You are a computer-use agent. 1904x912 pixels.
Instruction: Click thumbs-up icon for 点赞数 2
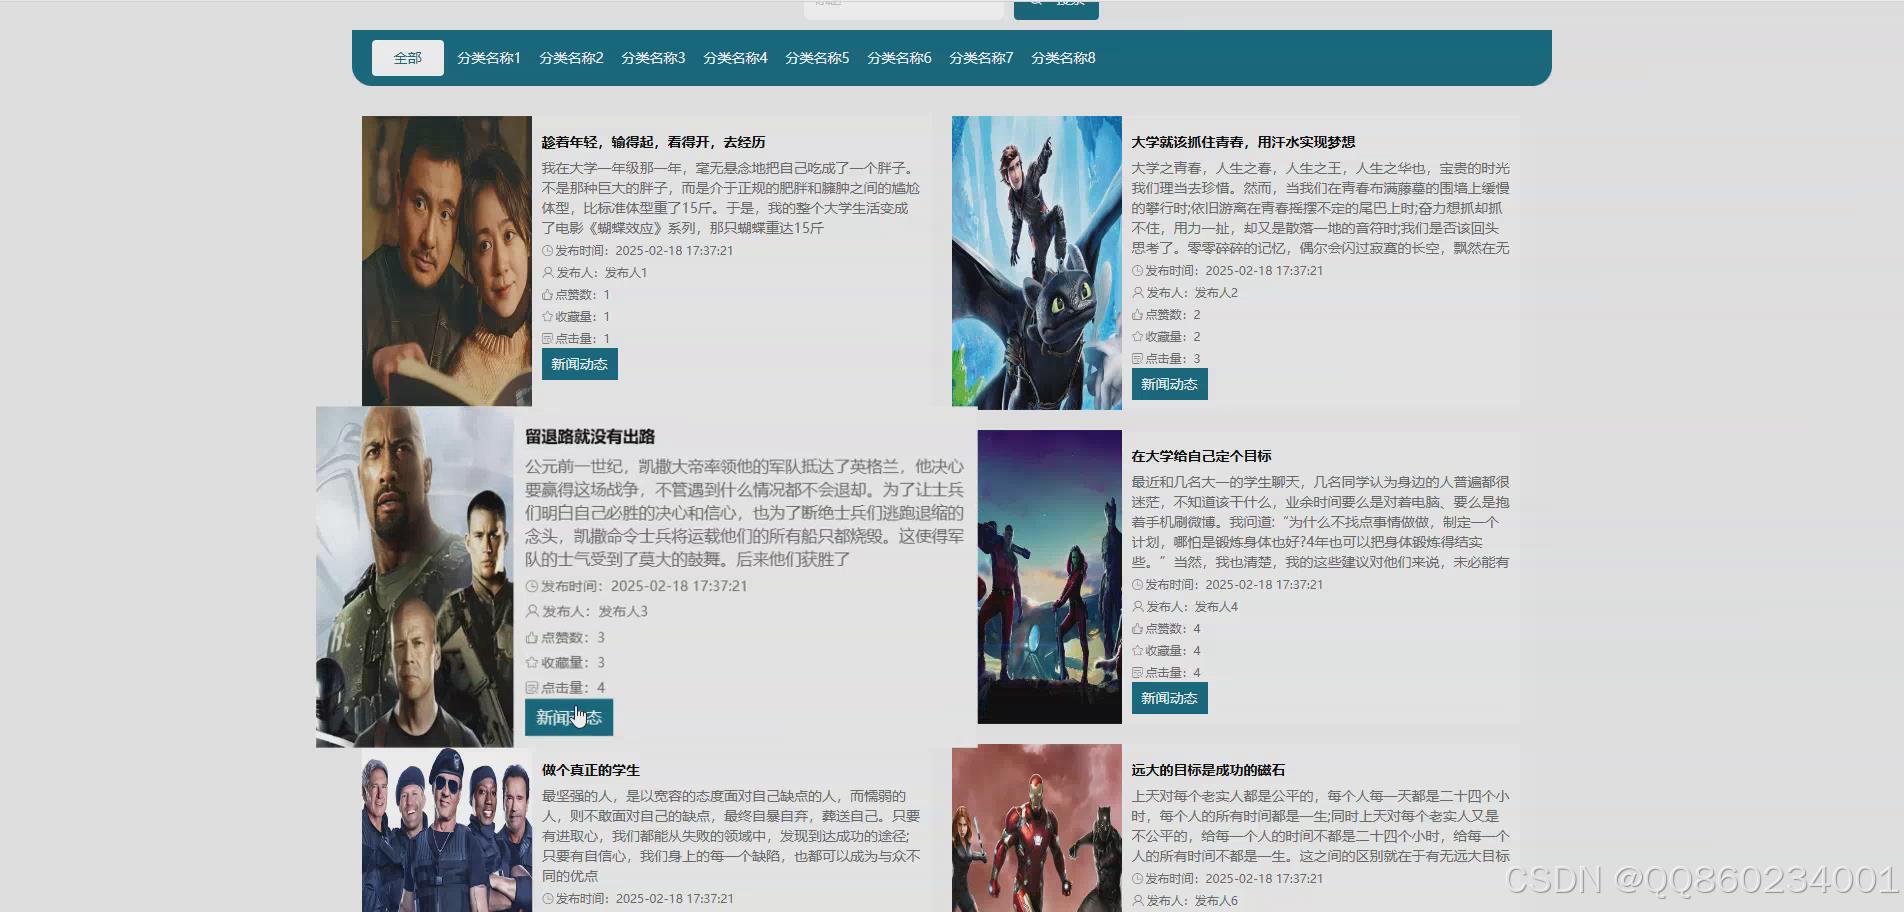[1137, 315]
